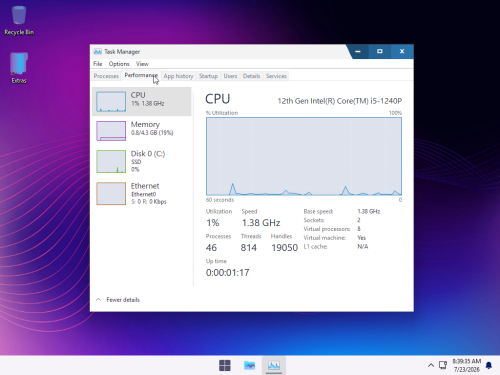This screenshot has height=375, width=500.
Task: Select the Ethernet graph icon
Action: pos(111,193)
